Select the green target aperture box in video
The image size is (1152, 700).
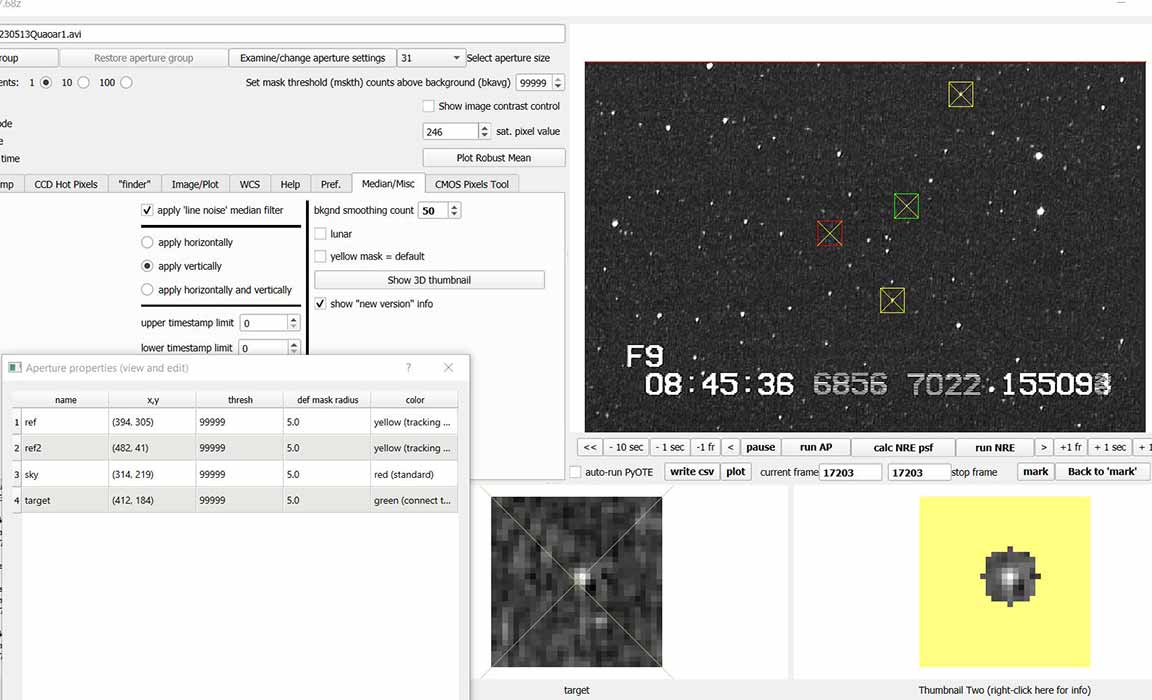(x=906, y=206)
